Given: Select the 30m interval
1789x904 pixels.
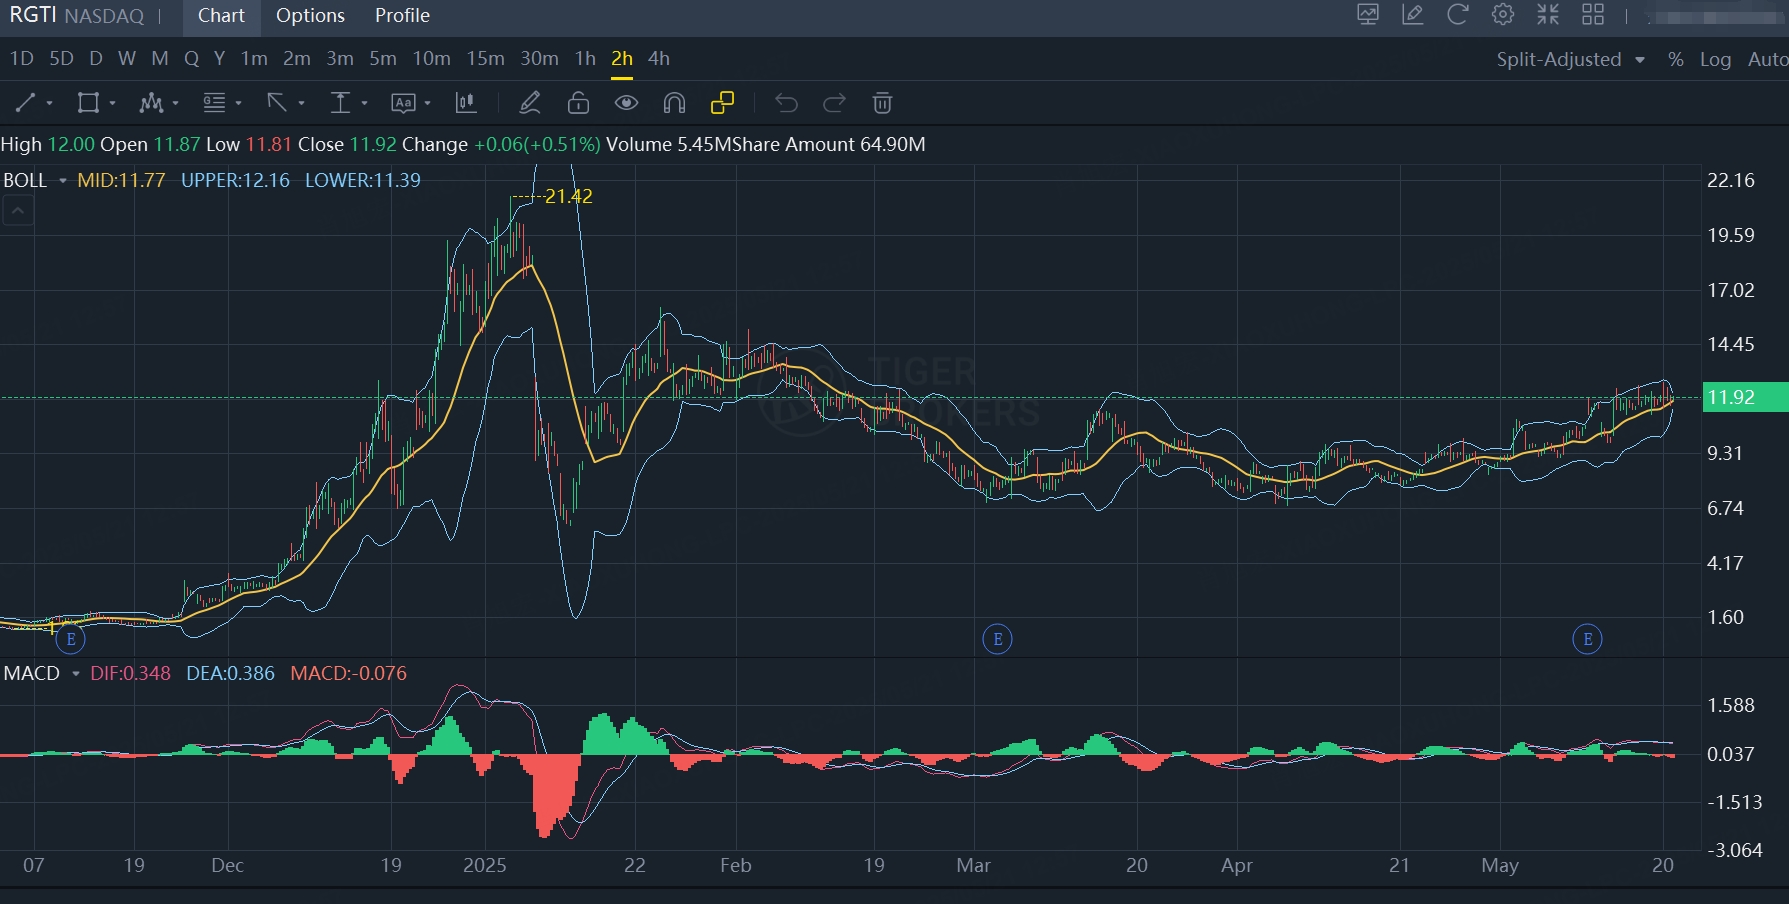Looking at the screenshot, I should click(539, 59).
